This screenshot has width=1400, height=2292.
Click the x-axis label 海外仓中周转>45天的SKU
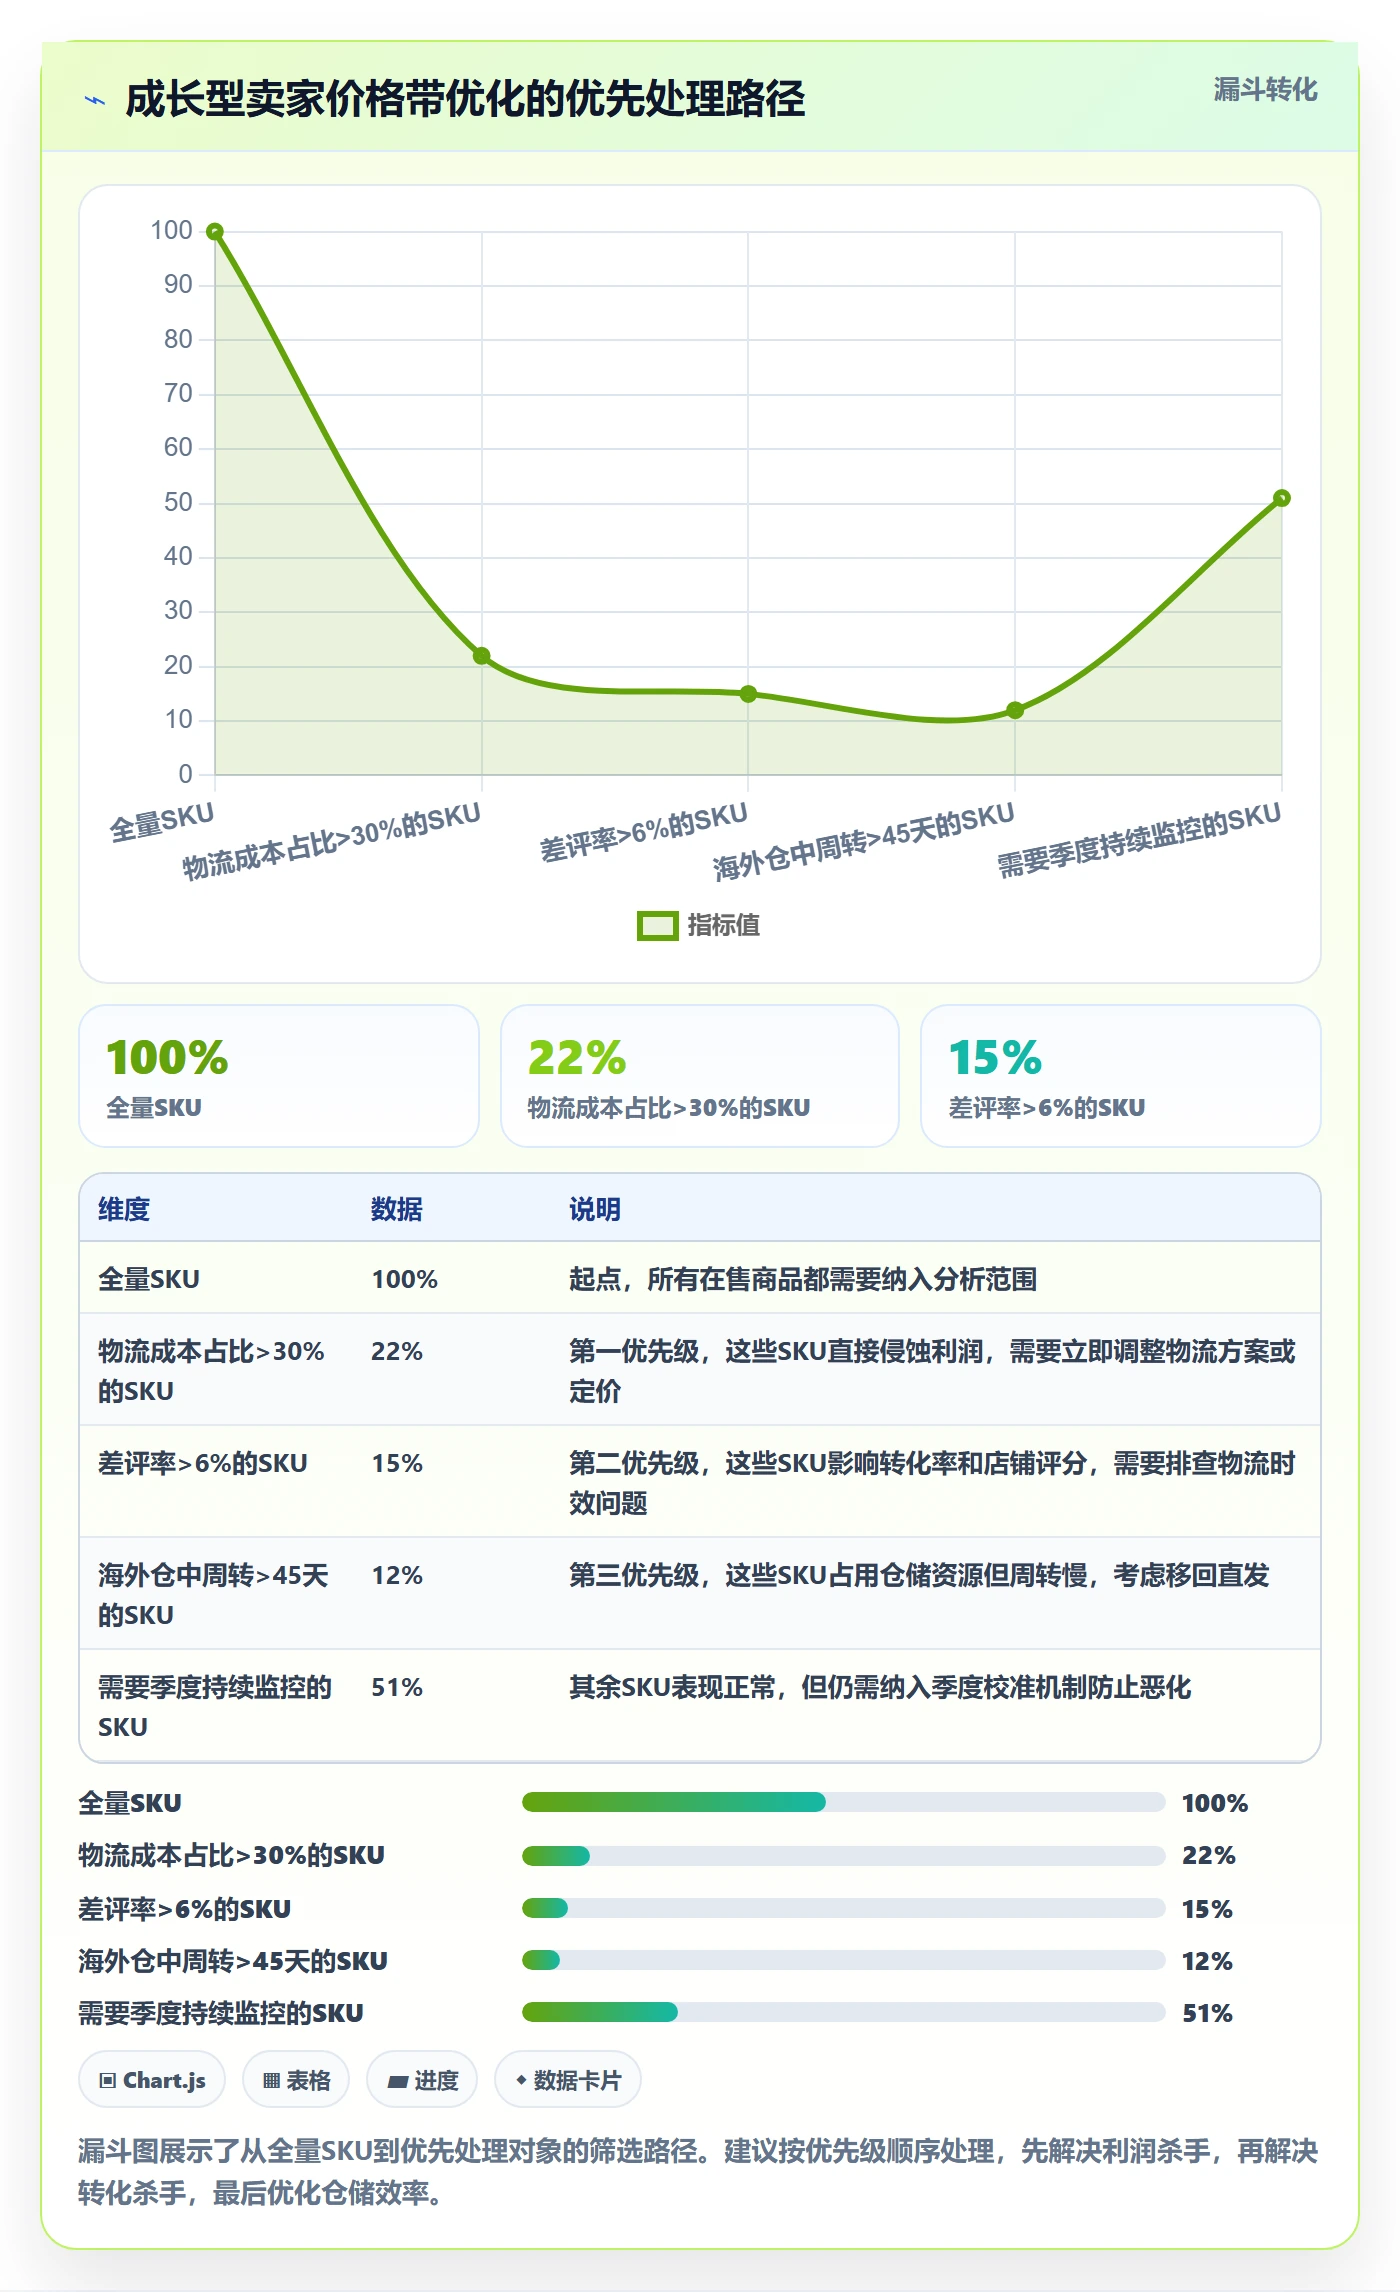[x=864, y=842]
